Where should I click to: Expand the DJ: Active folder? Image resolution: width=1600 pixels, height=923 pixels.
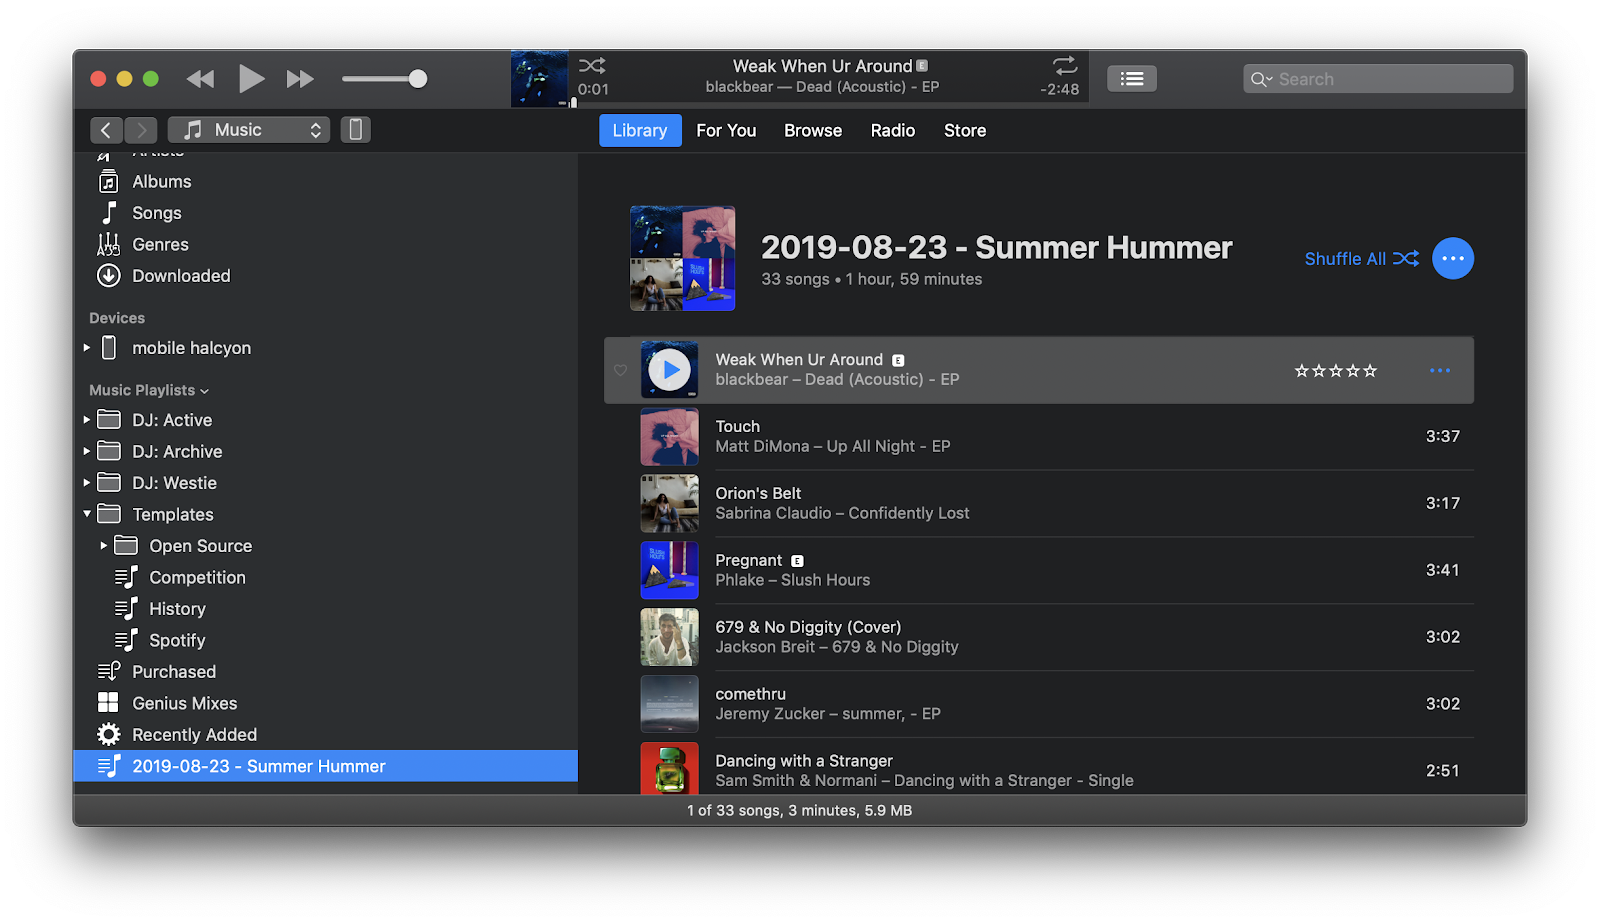click(x=87, y=420)
